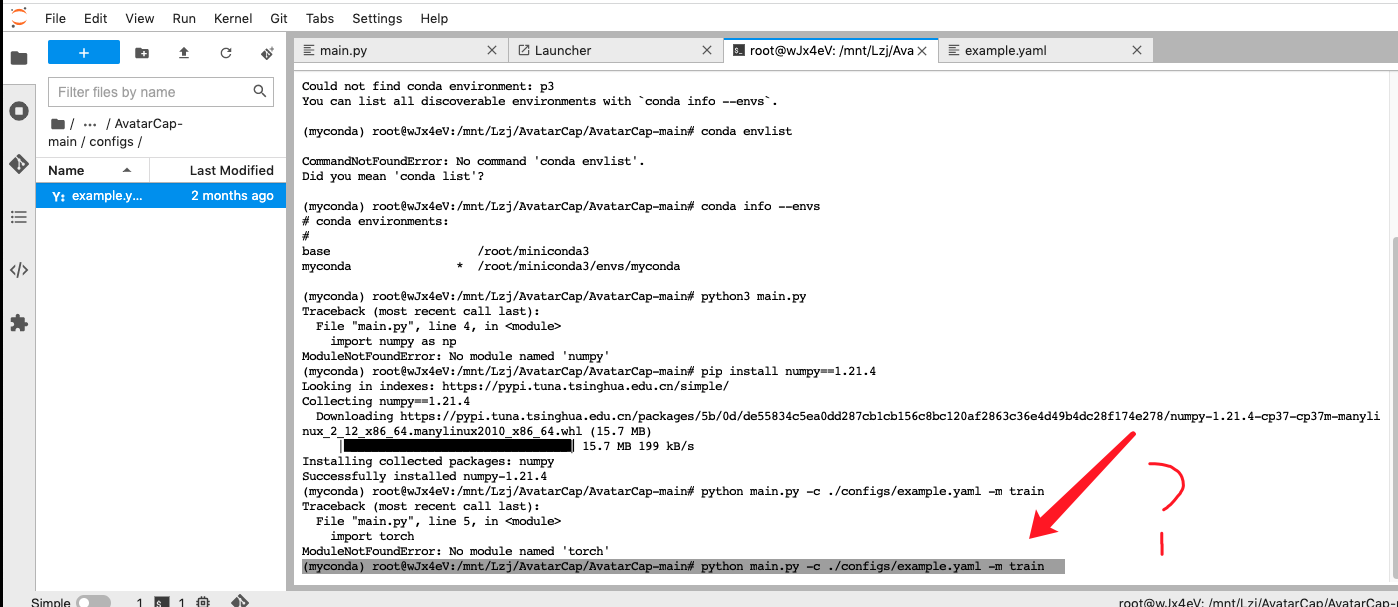Close the Launcher tab

point(707,50)
